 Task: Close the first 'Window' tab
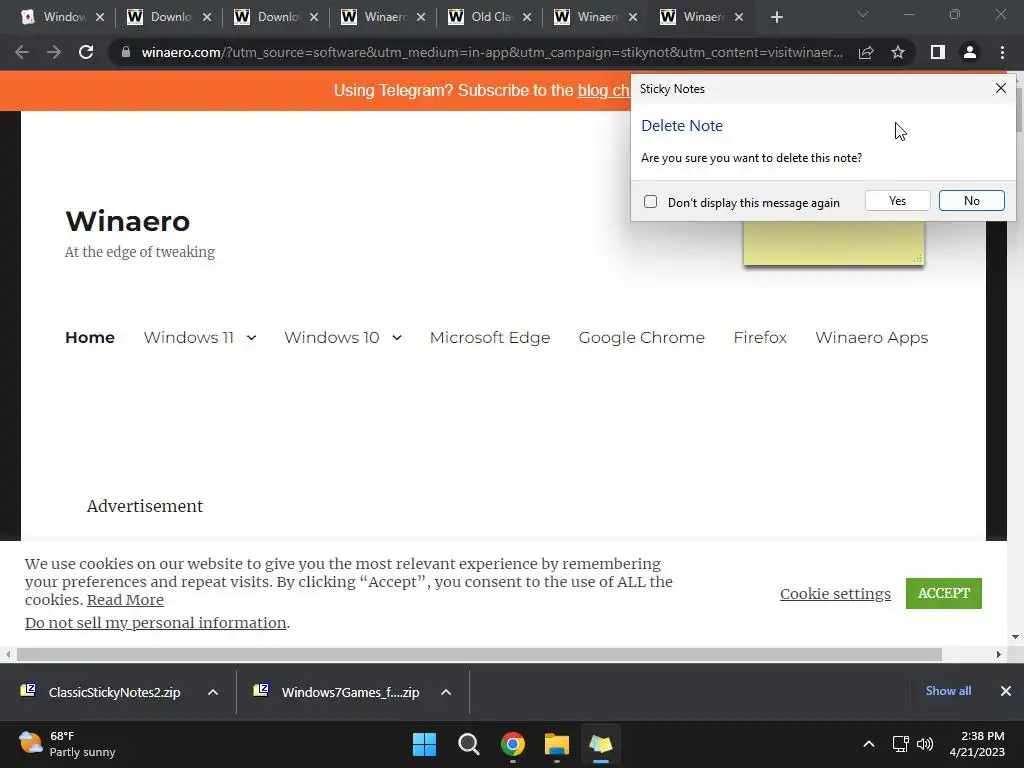click(x=100, y=17)
